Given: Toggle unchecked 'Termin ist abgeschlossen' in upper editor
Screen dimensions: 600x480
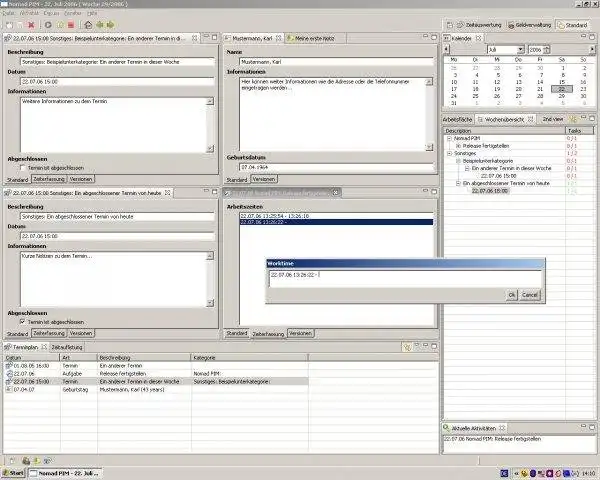Looking at the screenshot, I should [23, 168].
